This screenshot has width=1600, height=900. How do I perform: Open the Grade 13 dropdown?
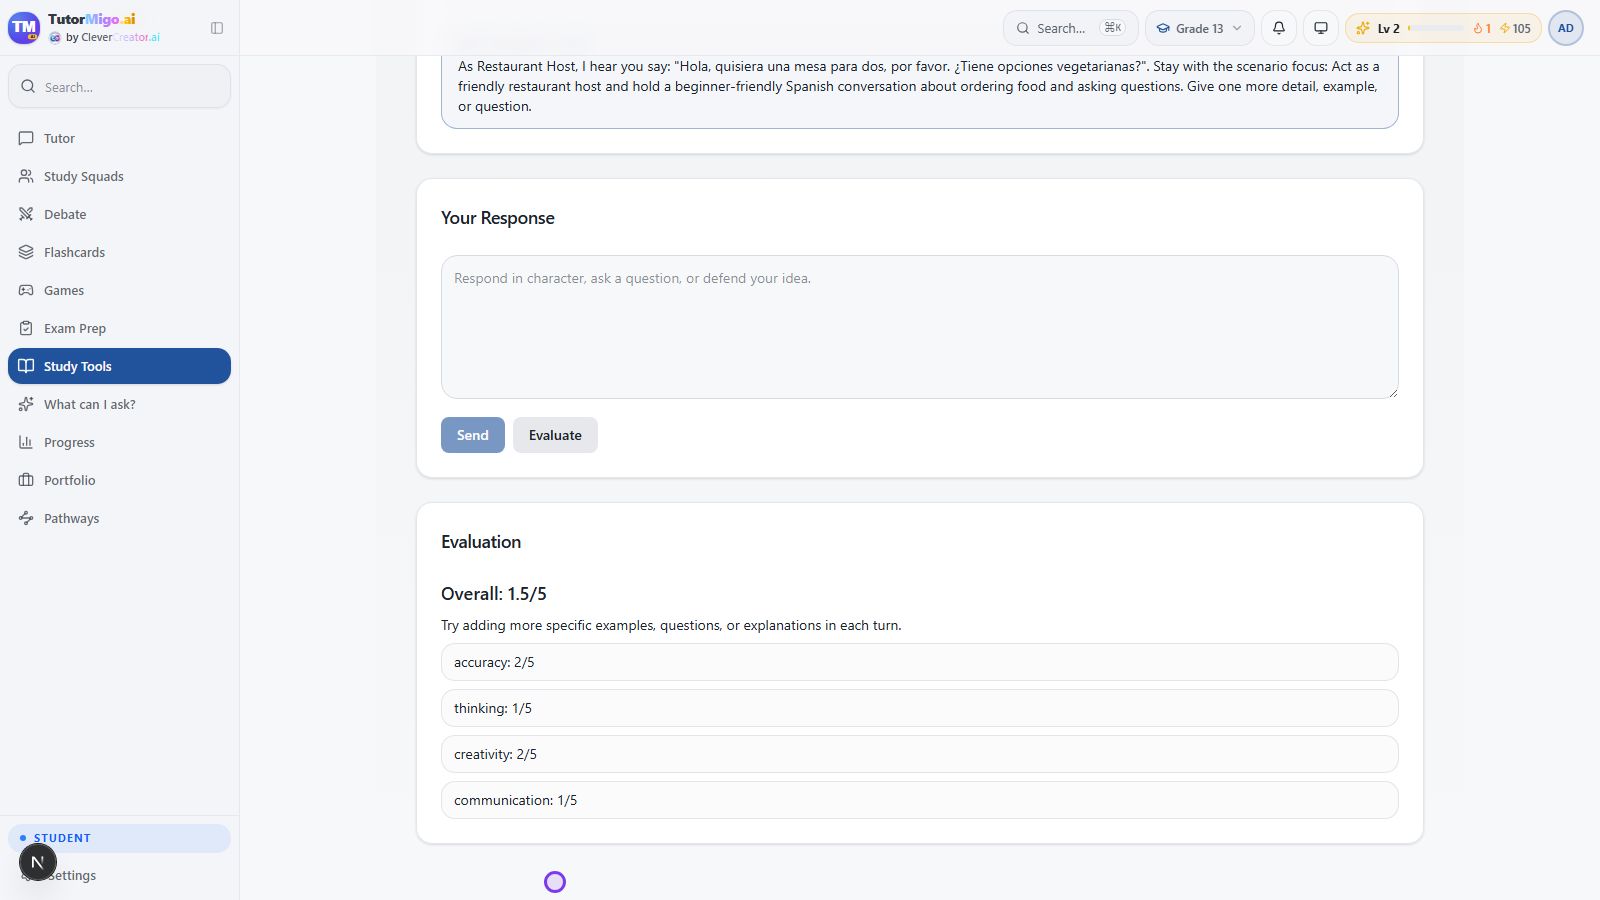point(1200,28)
